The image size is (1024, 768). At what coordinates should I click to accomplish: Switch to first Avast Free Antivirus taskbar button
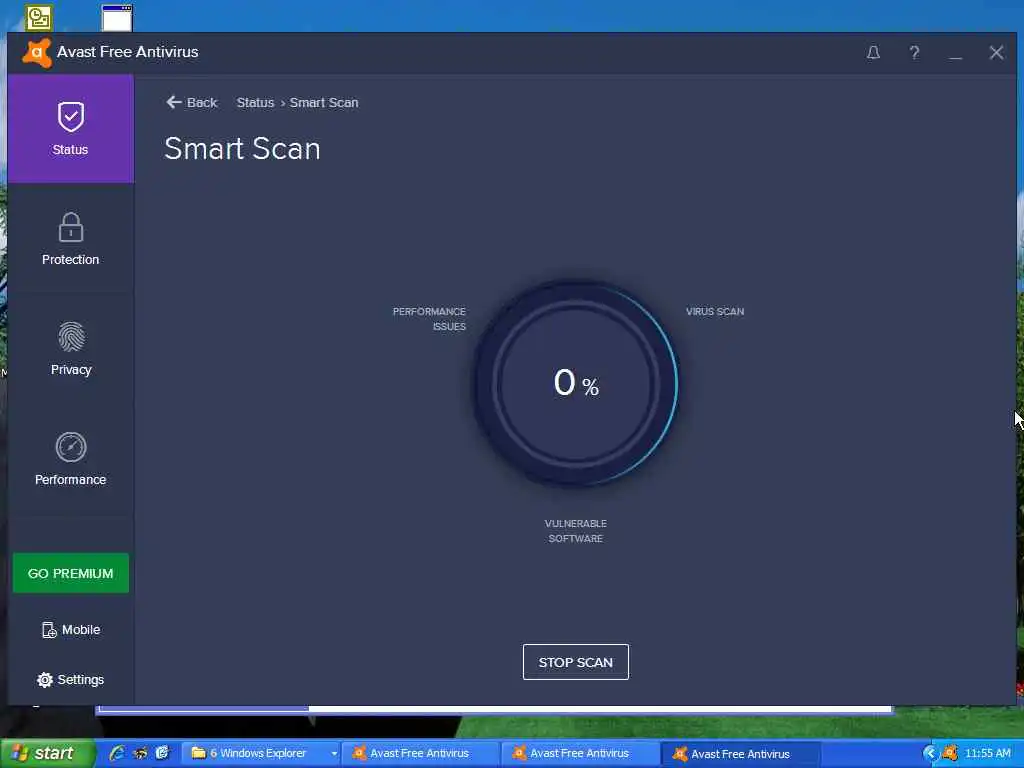(x=420, y=753)
